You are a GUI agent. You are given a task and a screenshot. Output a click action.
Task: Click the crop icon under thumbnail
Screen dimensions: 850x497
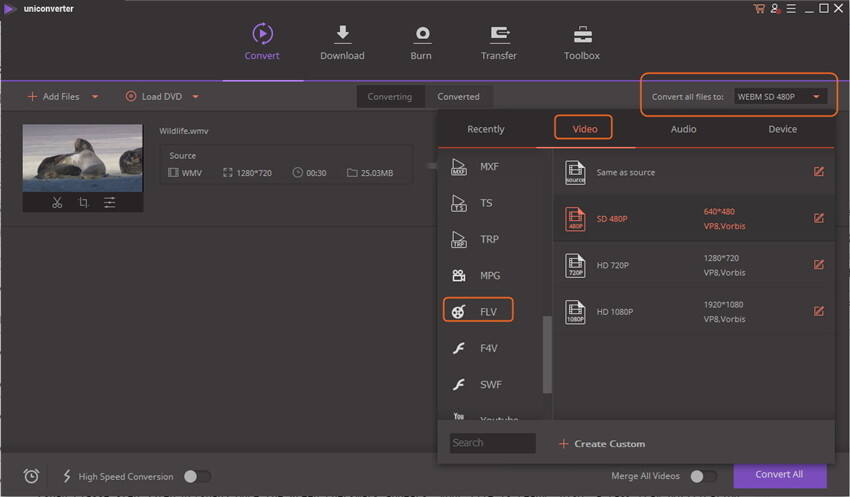[x=83, y=202]
